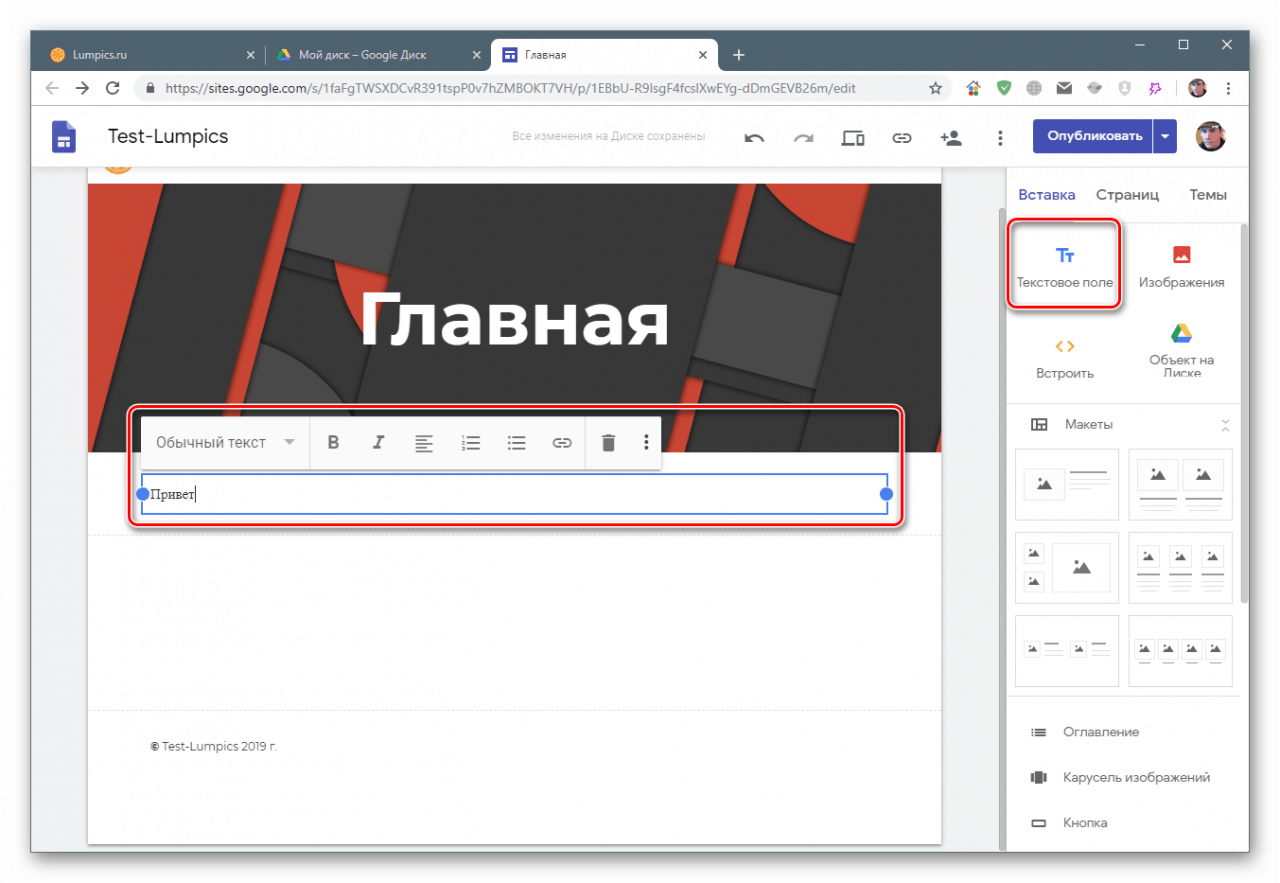Click the text box containing Привет
The image size is (1280, 883).
514,494
